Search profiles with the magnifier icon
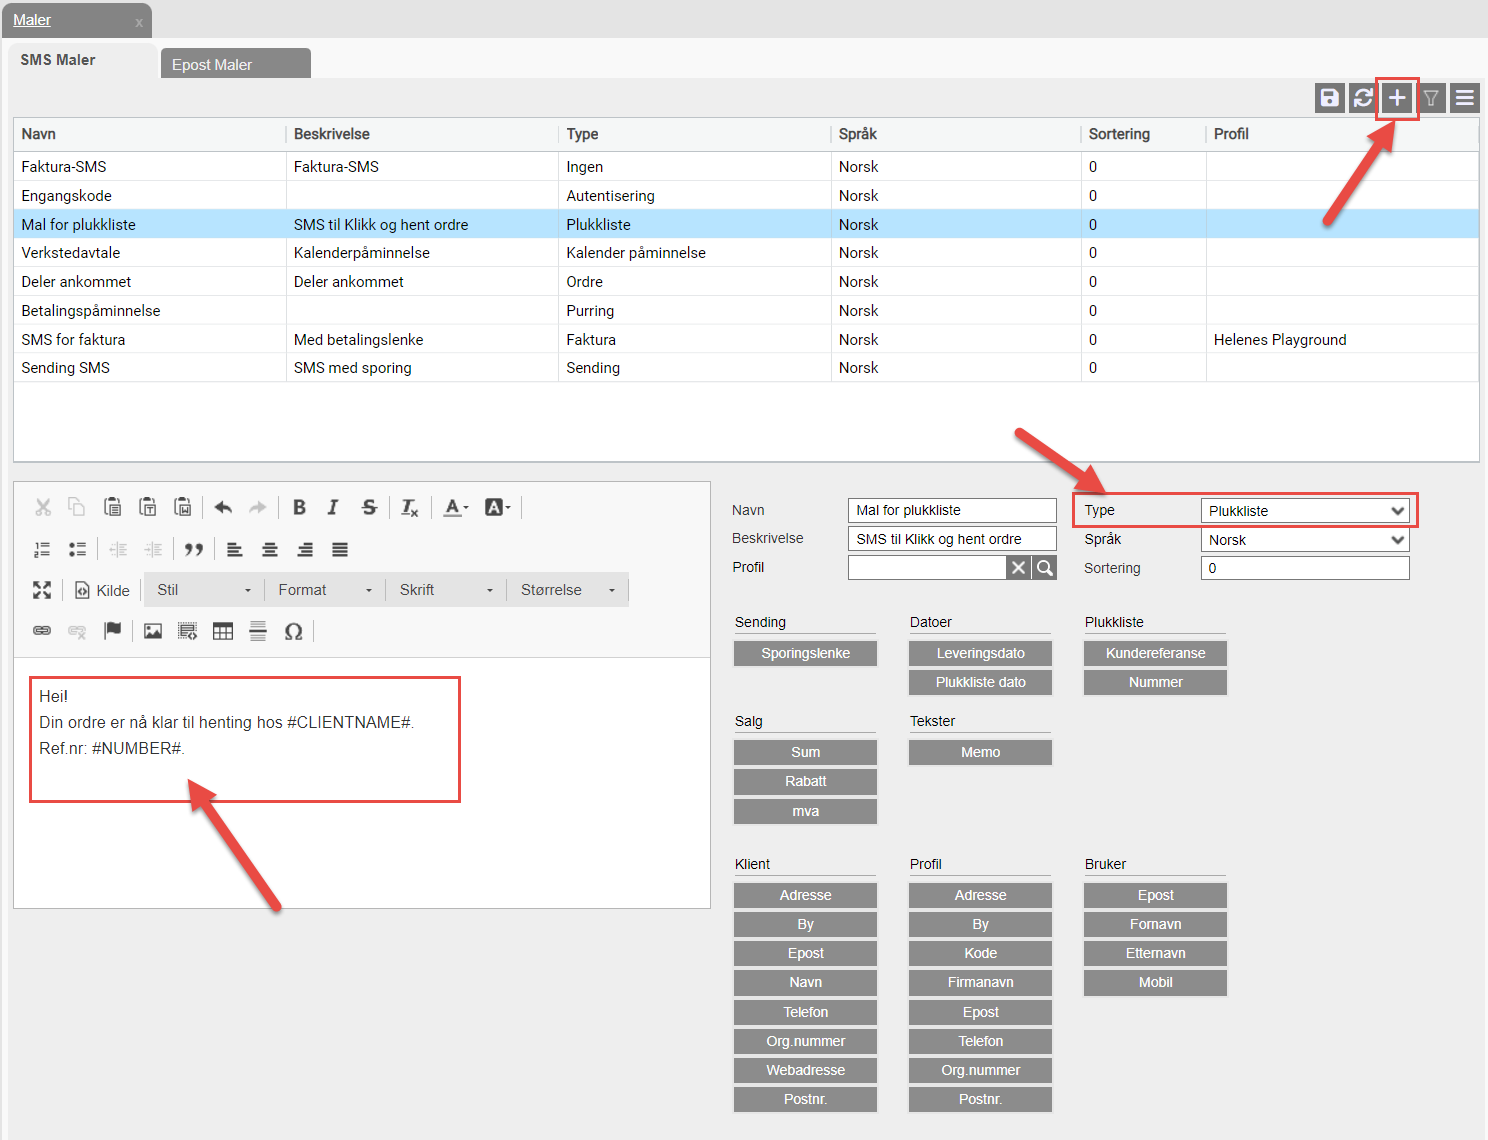This screenshot has height=1140, width=1488. [1044, 568]
